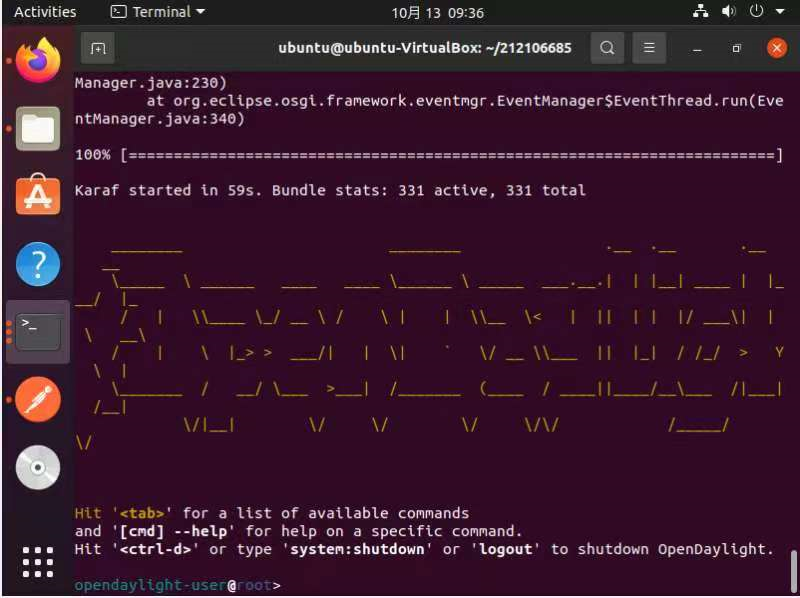Show Applications grid in the dock
Image resolution: width=800 pixels, height=598 pixels.
pyautogui.click(x=38, y=562)
